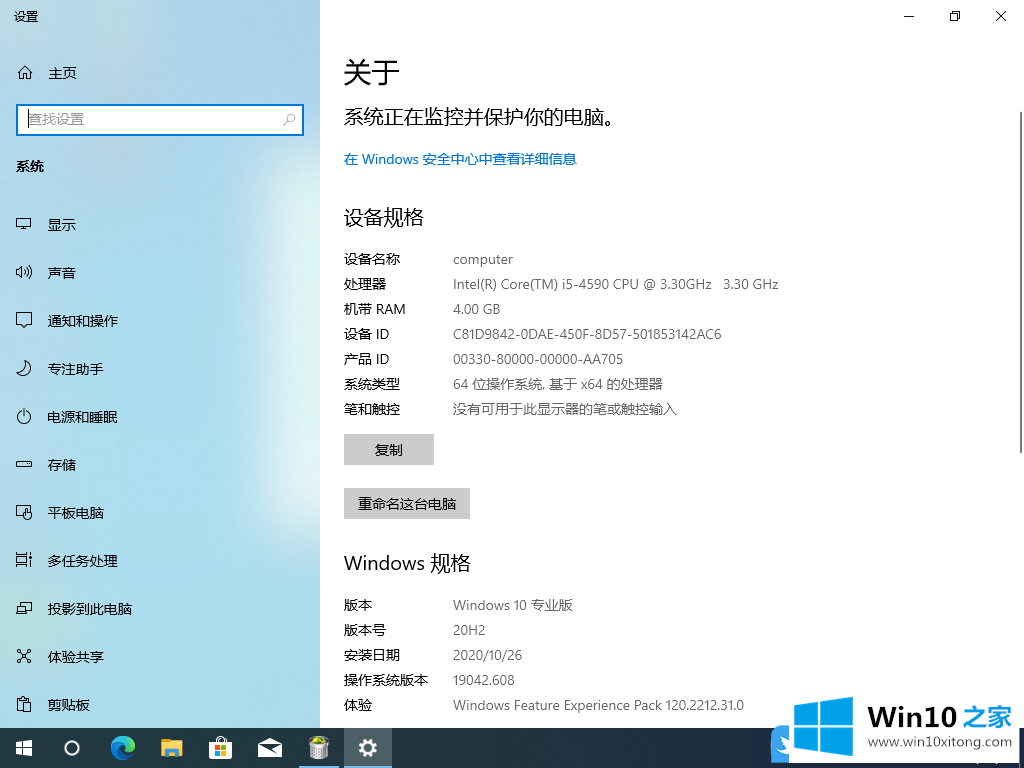Click the version value Windows 10 专业版
The width and height of the screenshot is (1024, 768).
(513, 605)
